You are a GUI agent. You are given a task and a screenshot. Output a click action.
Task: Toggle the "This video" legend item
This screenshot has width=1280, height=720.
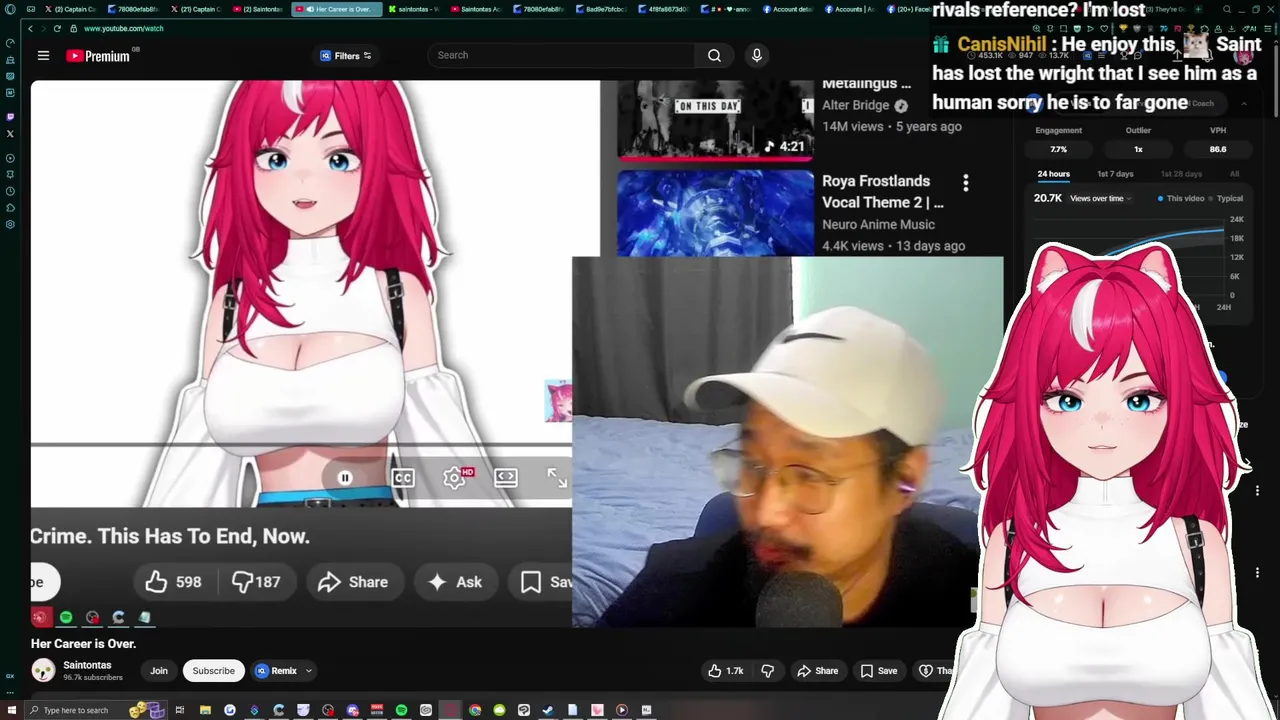pyautogui.click(x=1181, y=198)
